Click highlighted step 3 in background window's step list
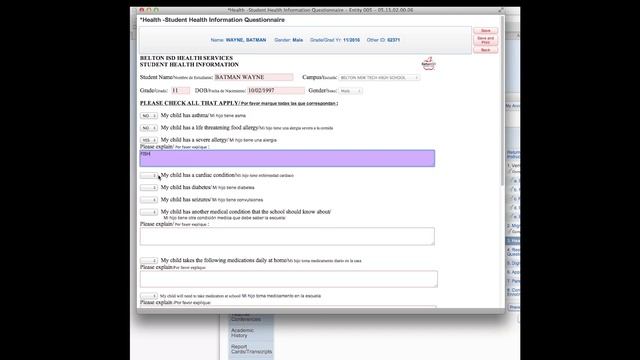The width and height of the screenshot is (640, 360). tap(513, 241)
